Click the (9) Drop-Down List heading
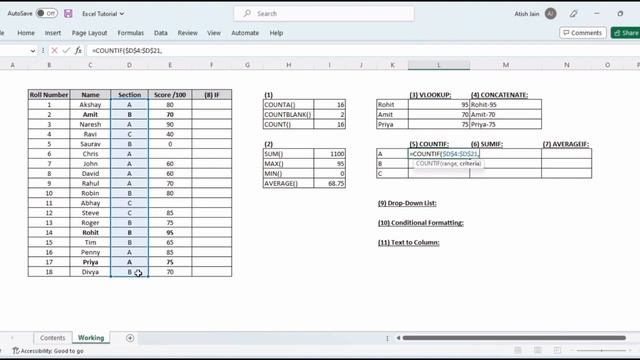Screen dimensions: 640x360 point(407,203)
